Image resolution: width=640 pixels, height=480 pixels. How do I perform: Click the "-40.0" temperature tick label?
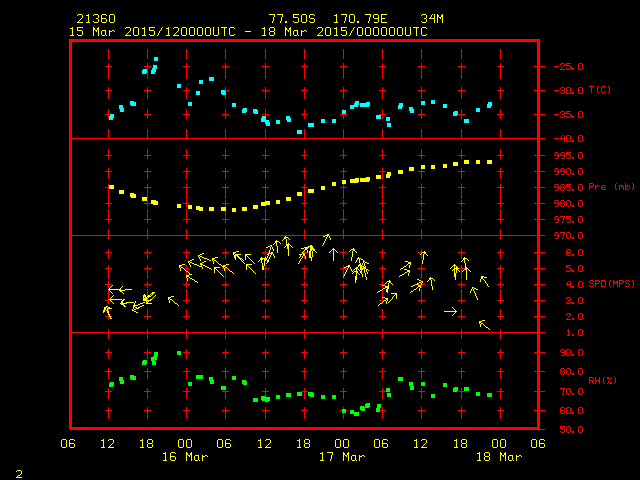click(569, 139)
